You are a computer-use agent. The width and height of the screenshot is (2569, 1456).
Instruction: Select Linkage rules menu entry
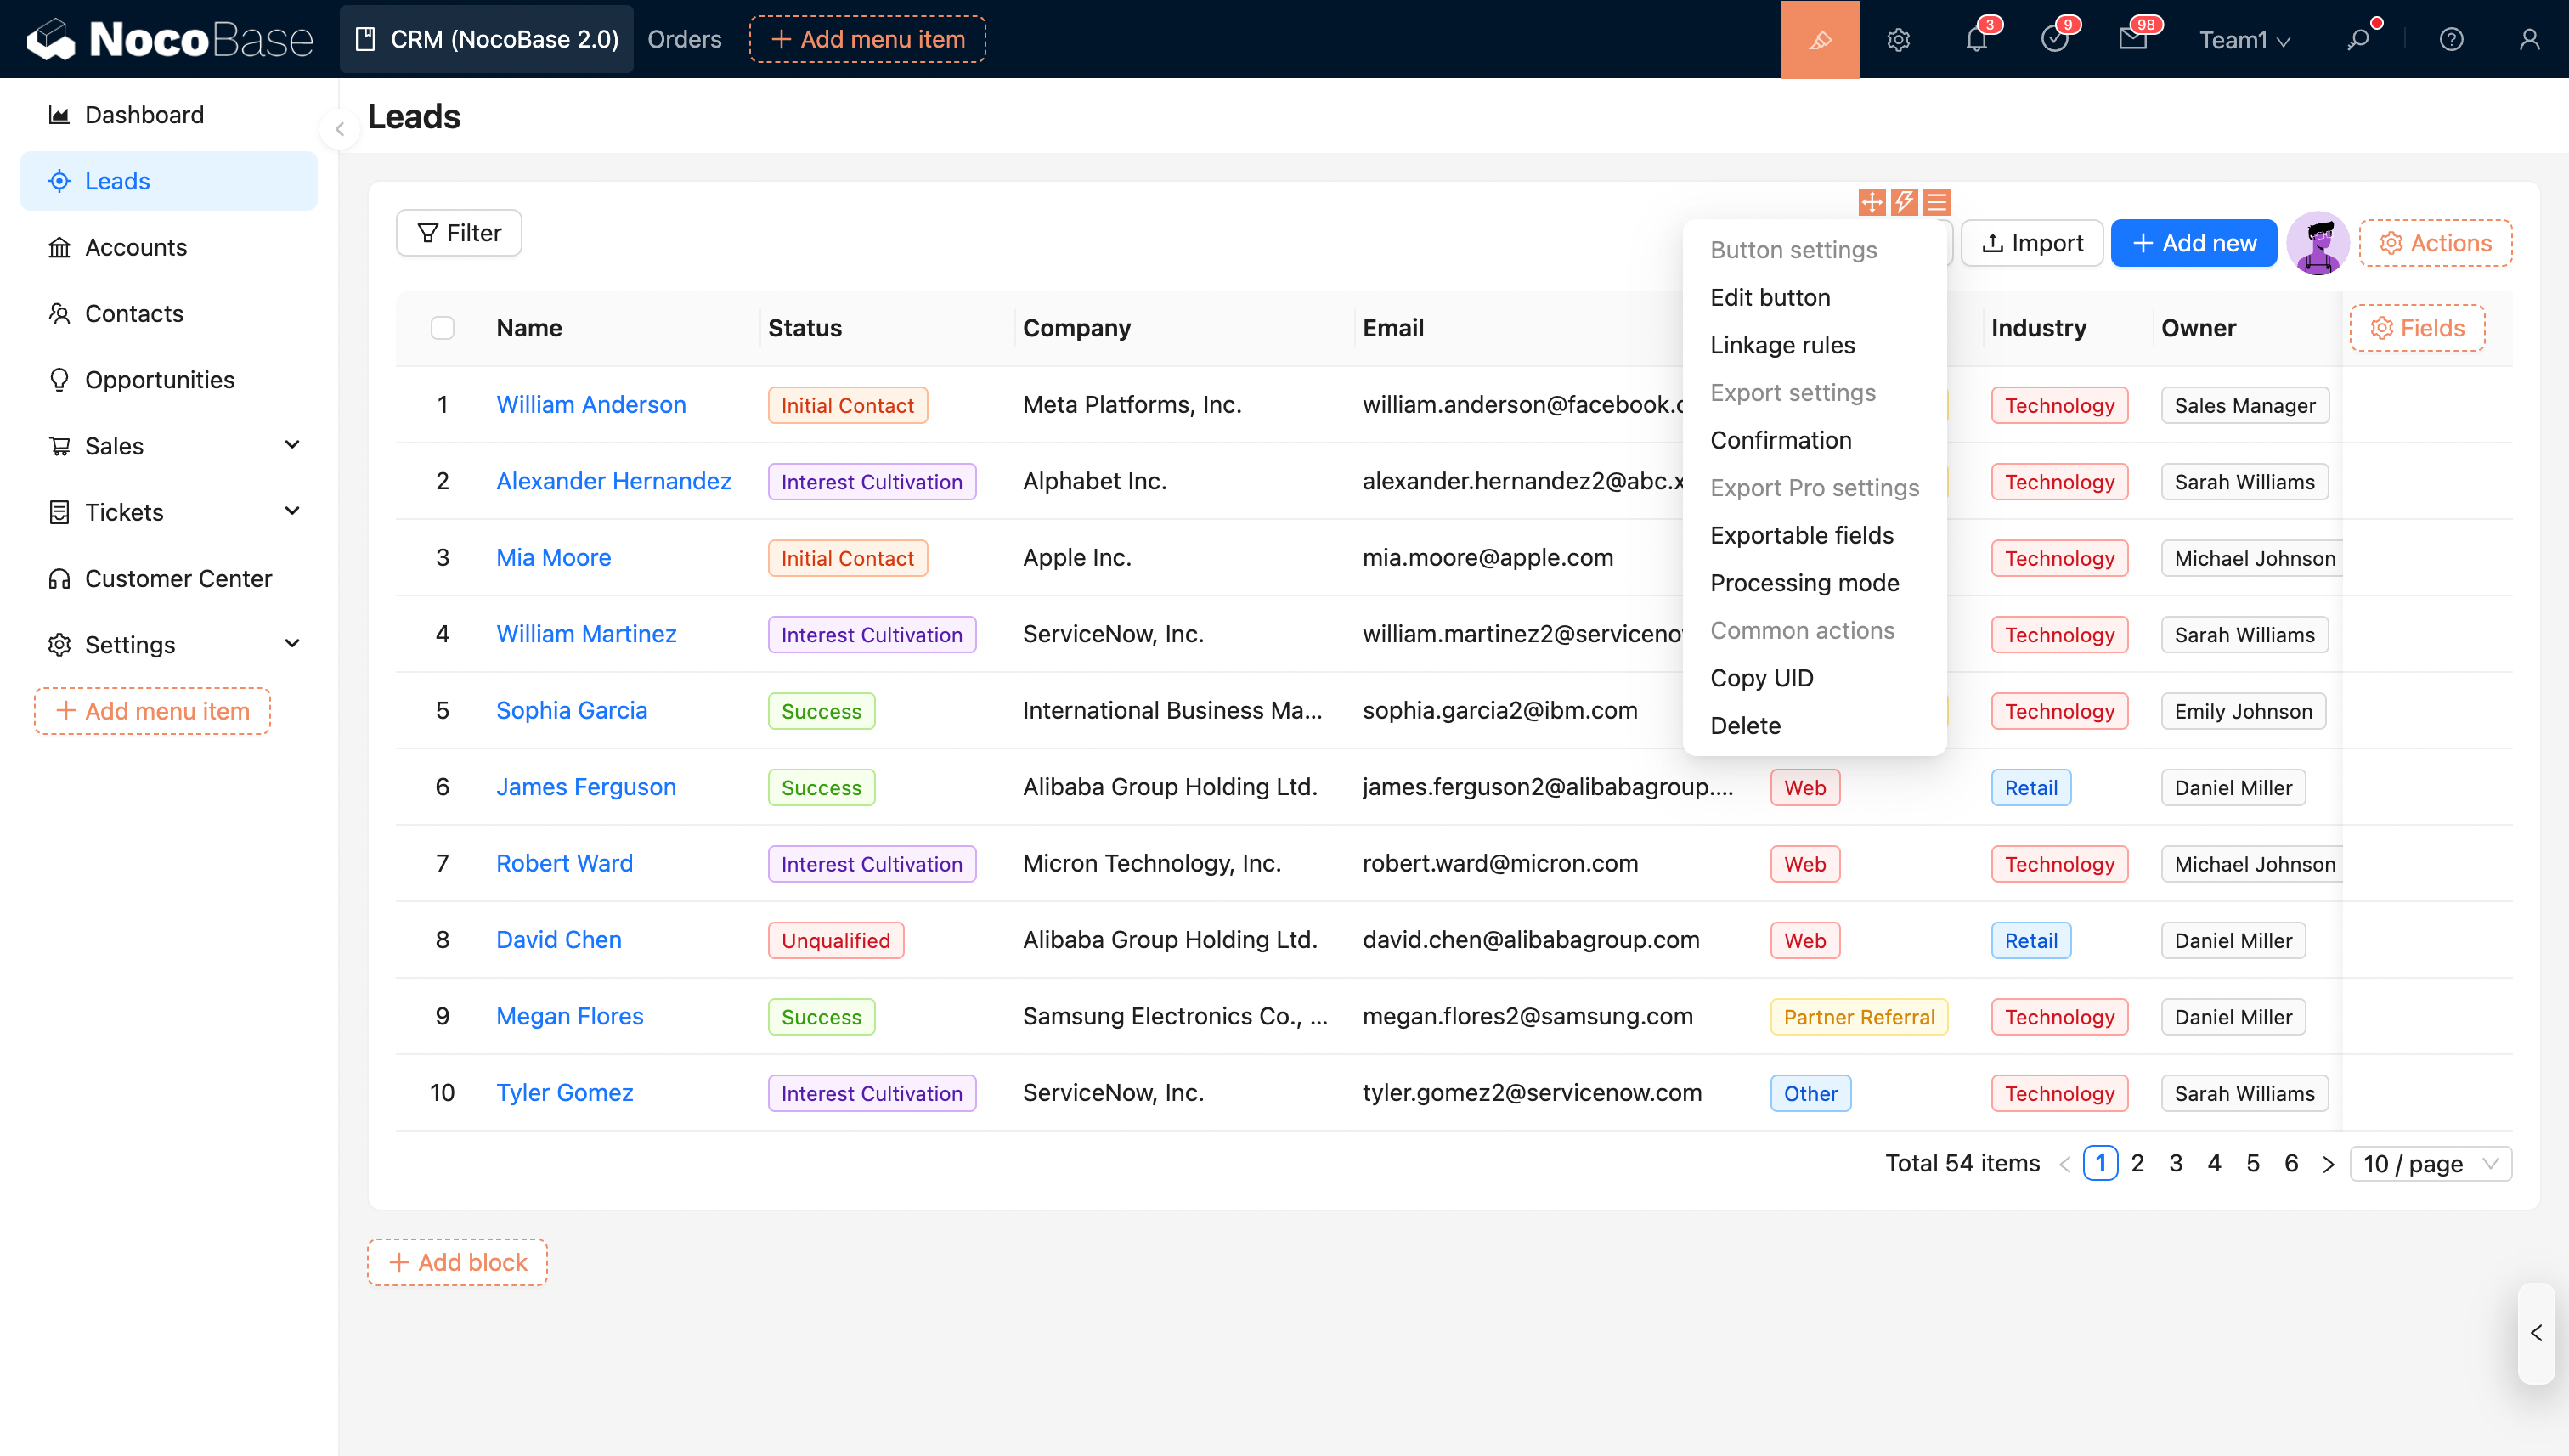(1782, 345)
